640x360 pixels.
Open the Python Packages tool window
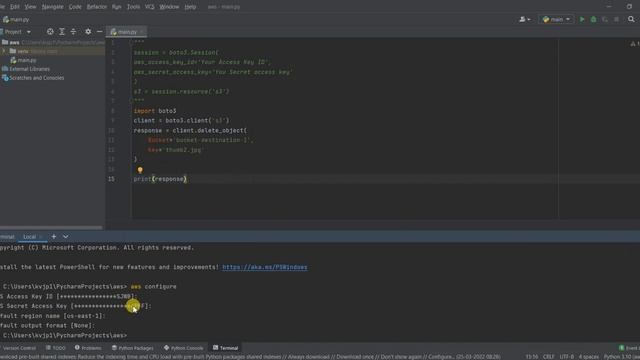[133, 348]
